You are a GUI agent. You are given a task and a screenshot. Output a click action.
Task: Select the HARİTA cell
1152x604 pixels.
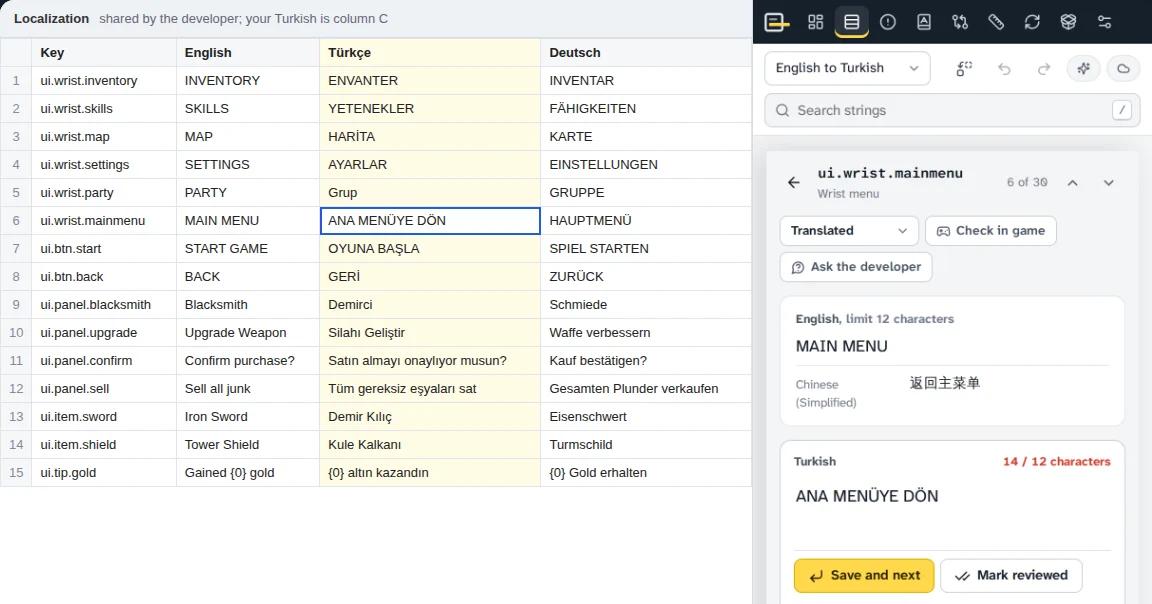[430, 137]
